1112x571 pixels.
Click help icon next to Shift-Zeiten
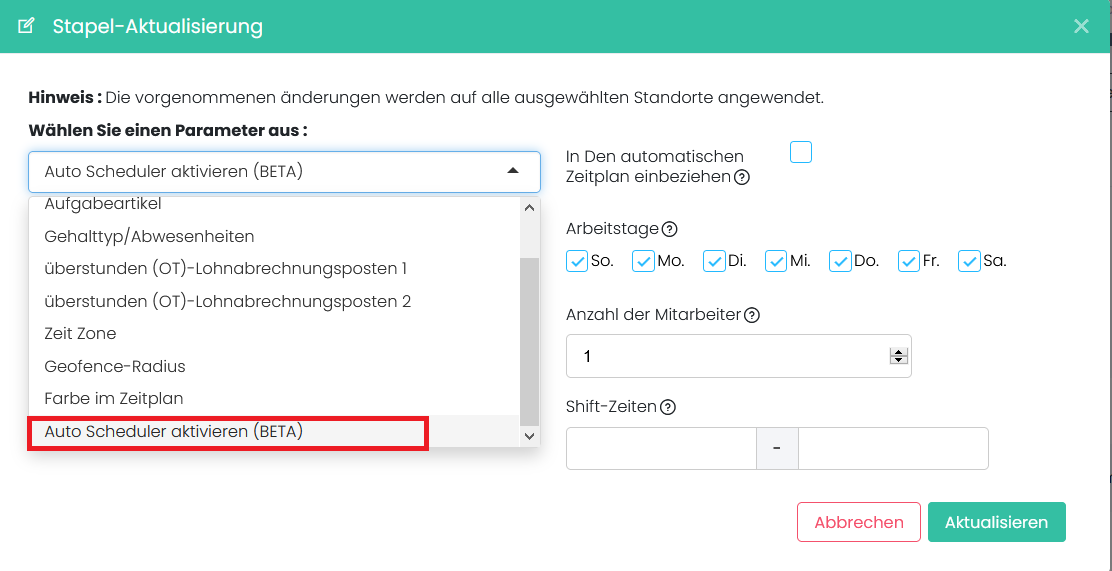[x=668, y=407]
